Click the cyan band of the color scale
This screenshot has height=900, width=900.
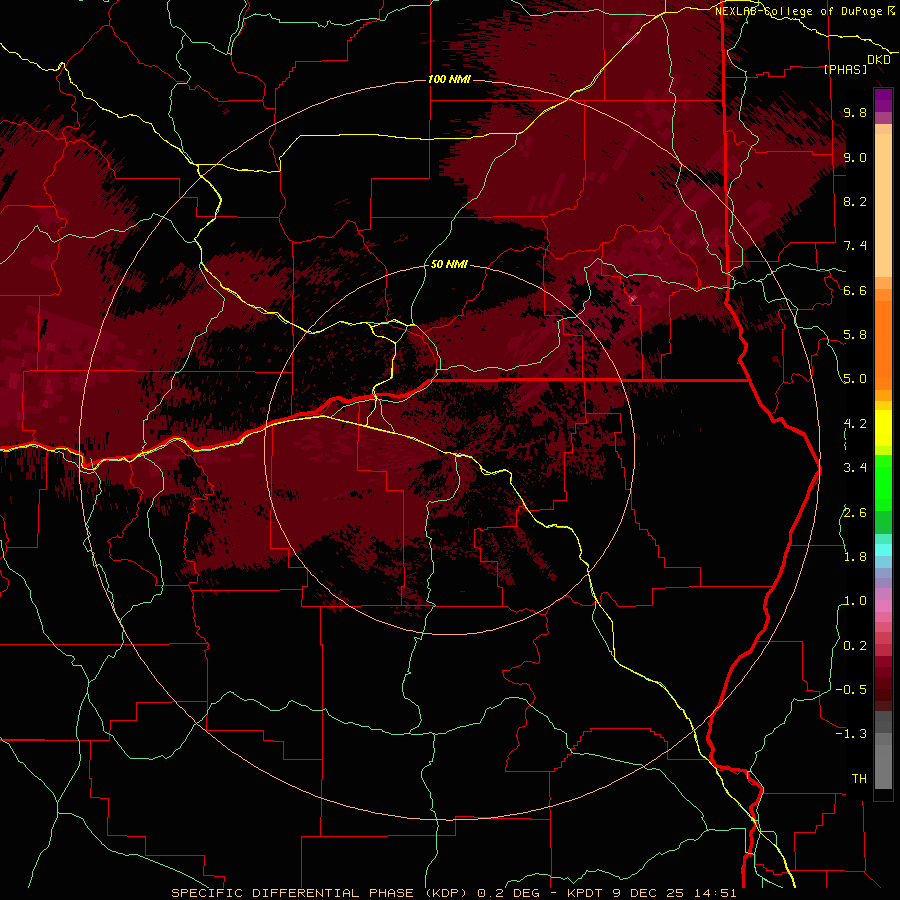[883, 550]
